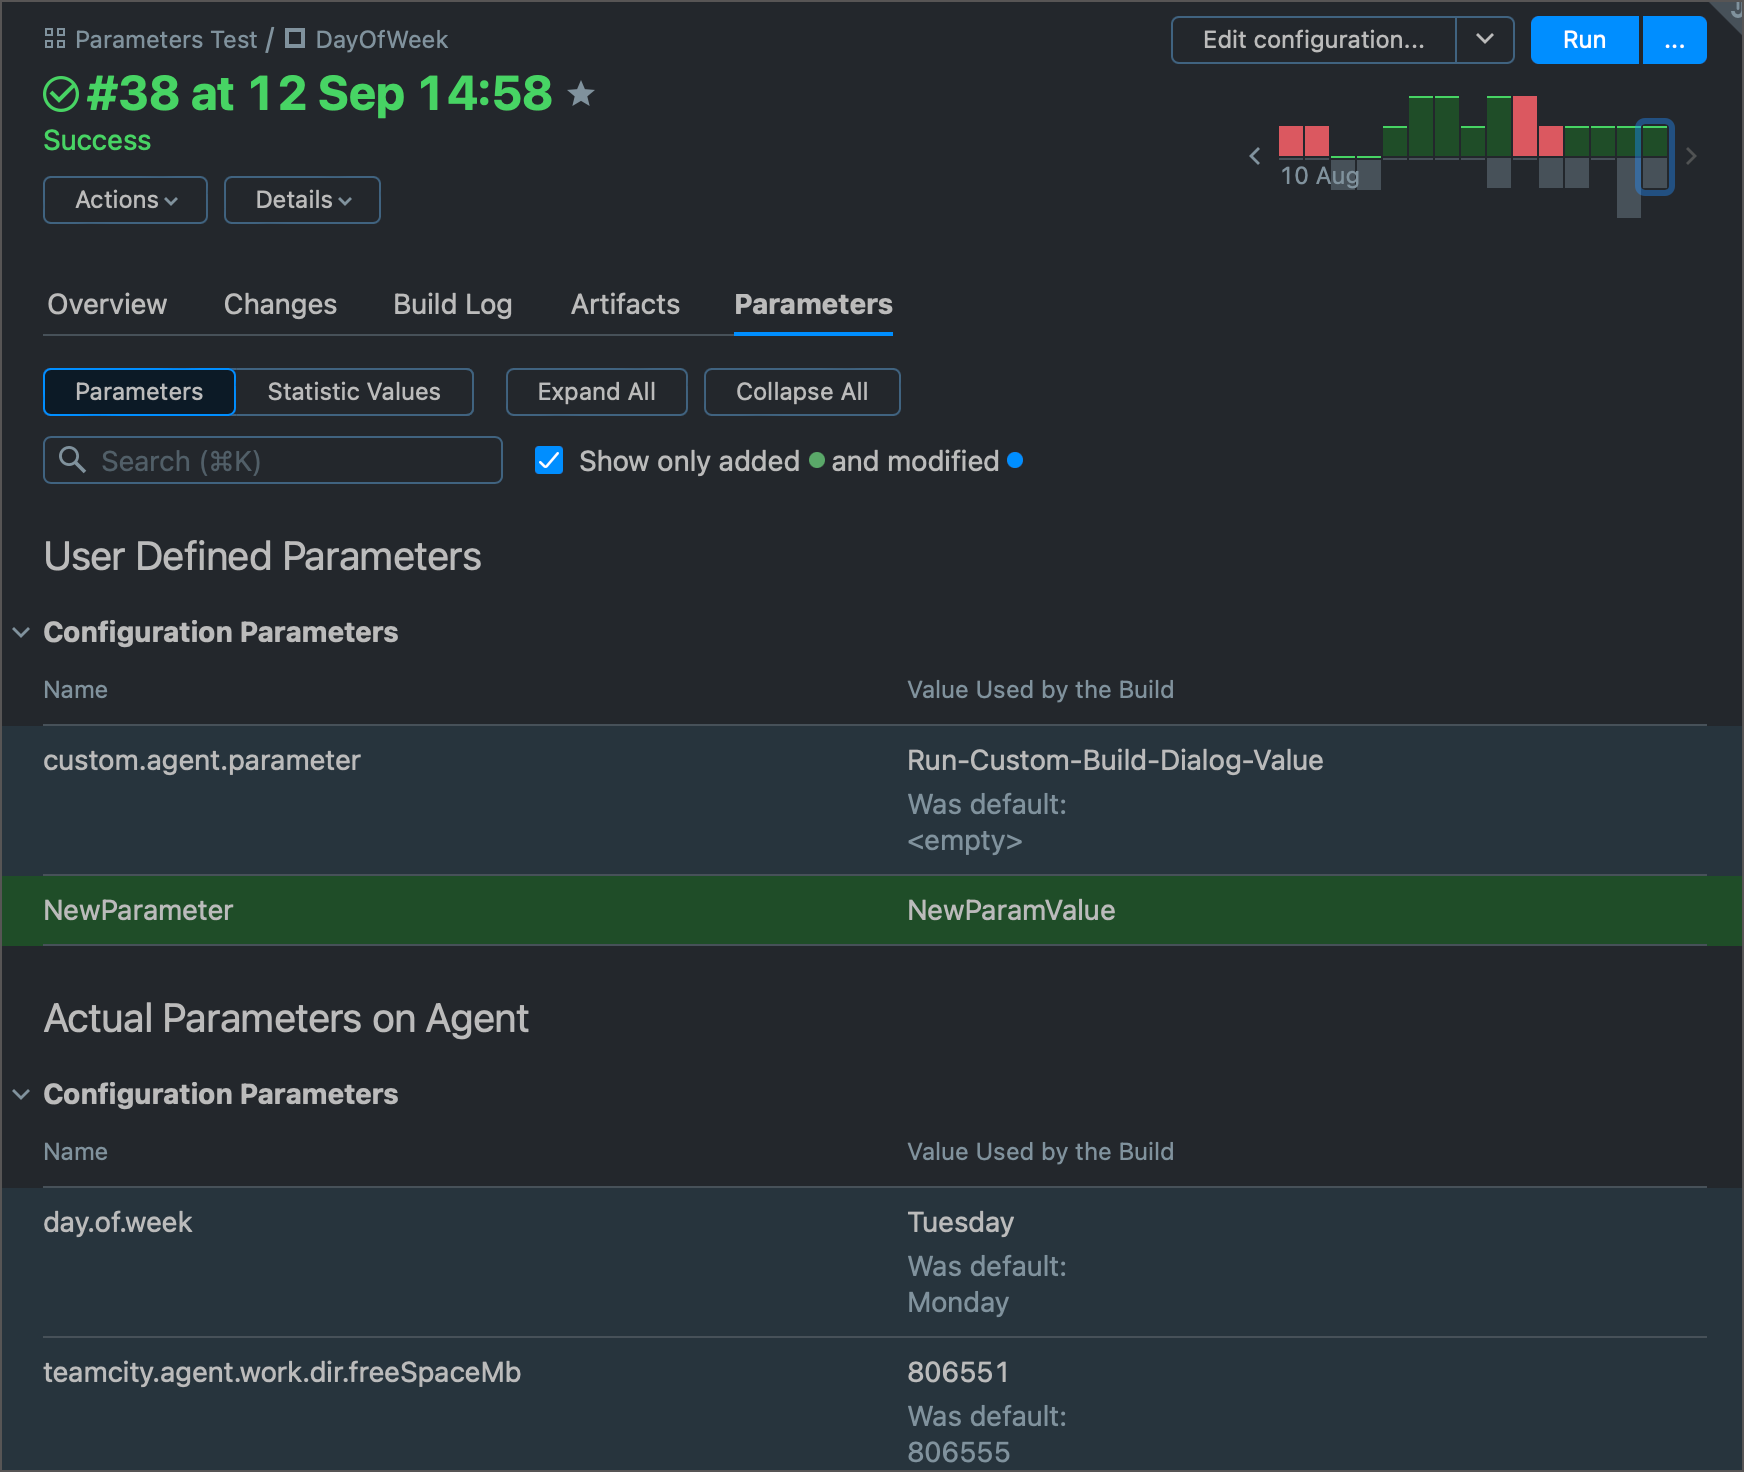
Task: Click the left arrow on build history chart
Action: pyautogui.click(x=1255, y=156)
